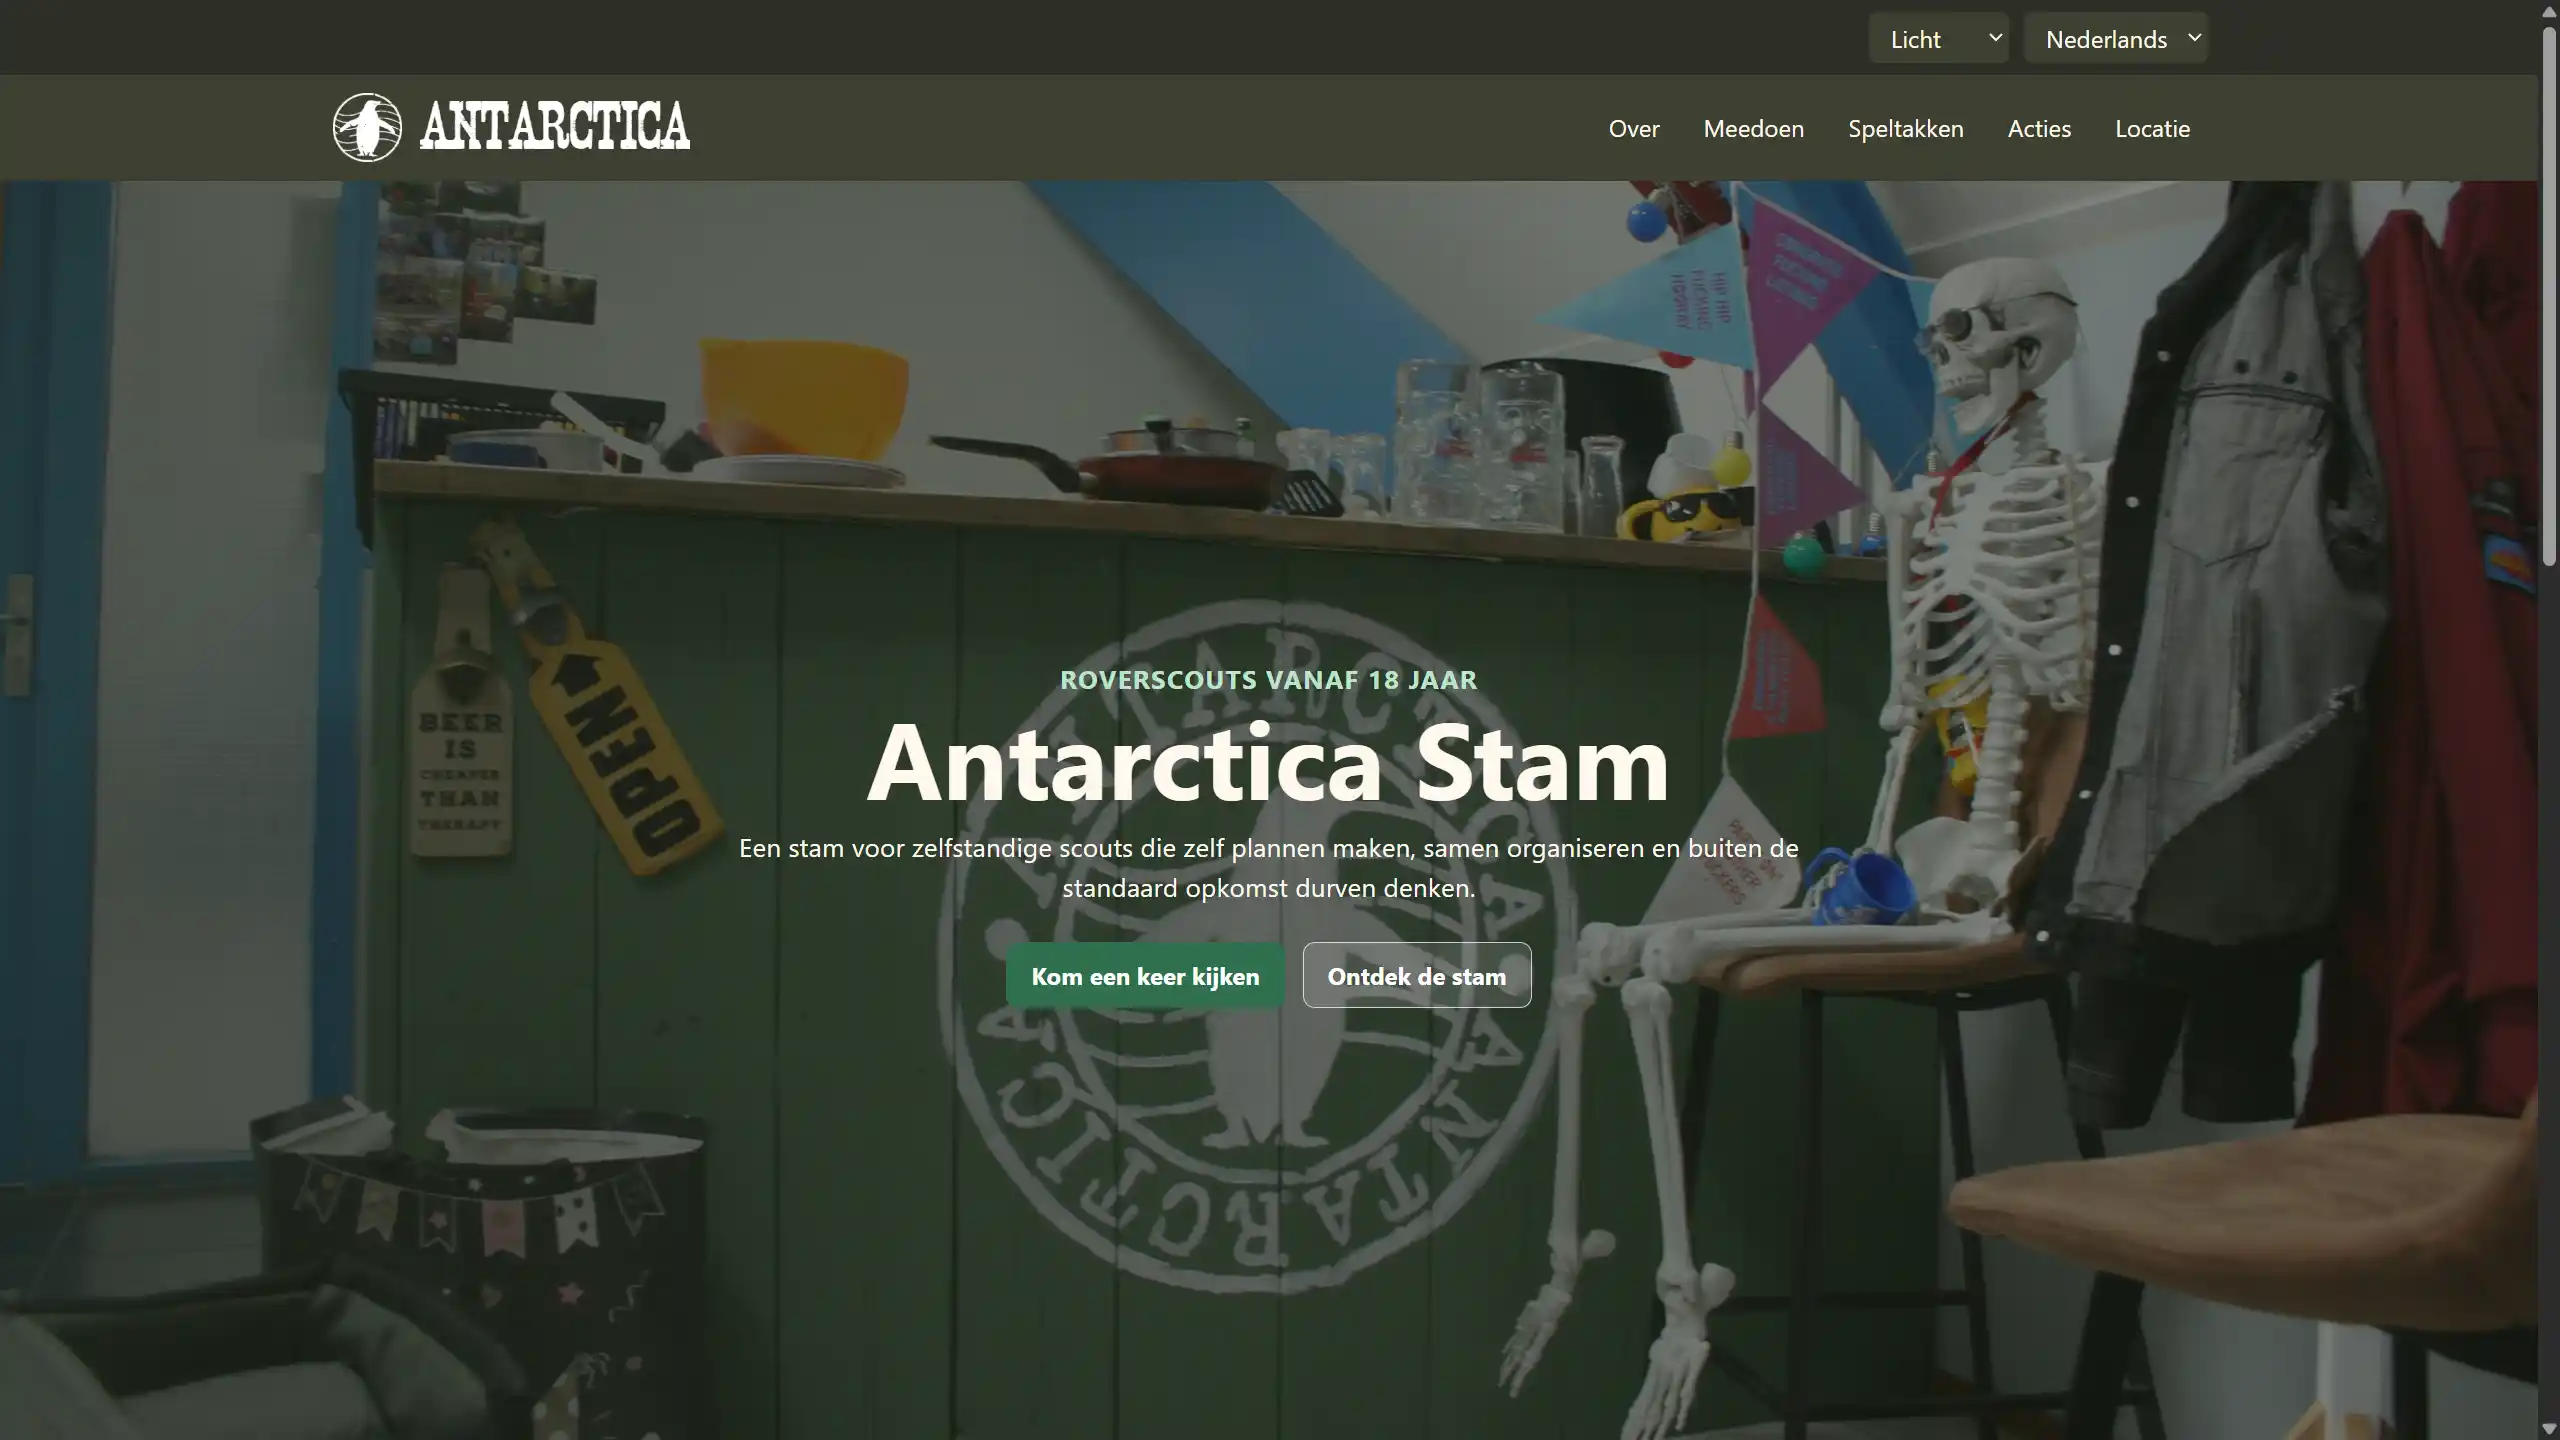Image resolution: width=2560 pixels, height=1440 pixels.
Task: Click the scrollbar down arrow
Action: tap(2549, 1430)
